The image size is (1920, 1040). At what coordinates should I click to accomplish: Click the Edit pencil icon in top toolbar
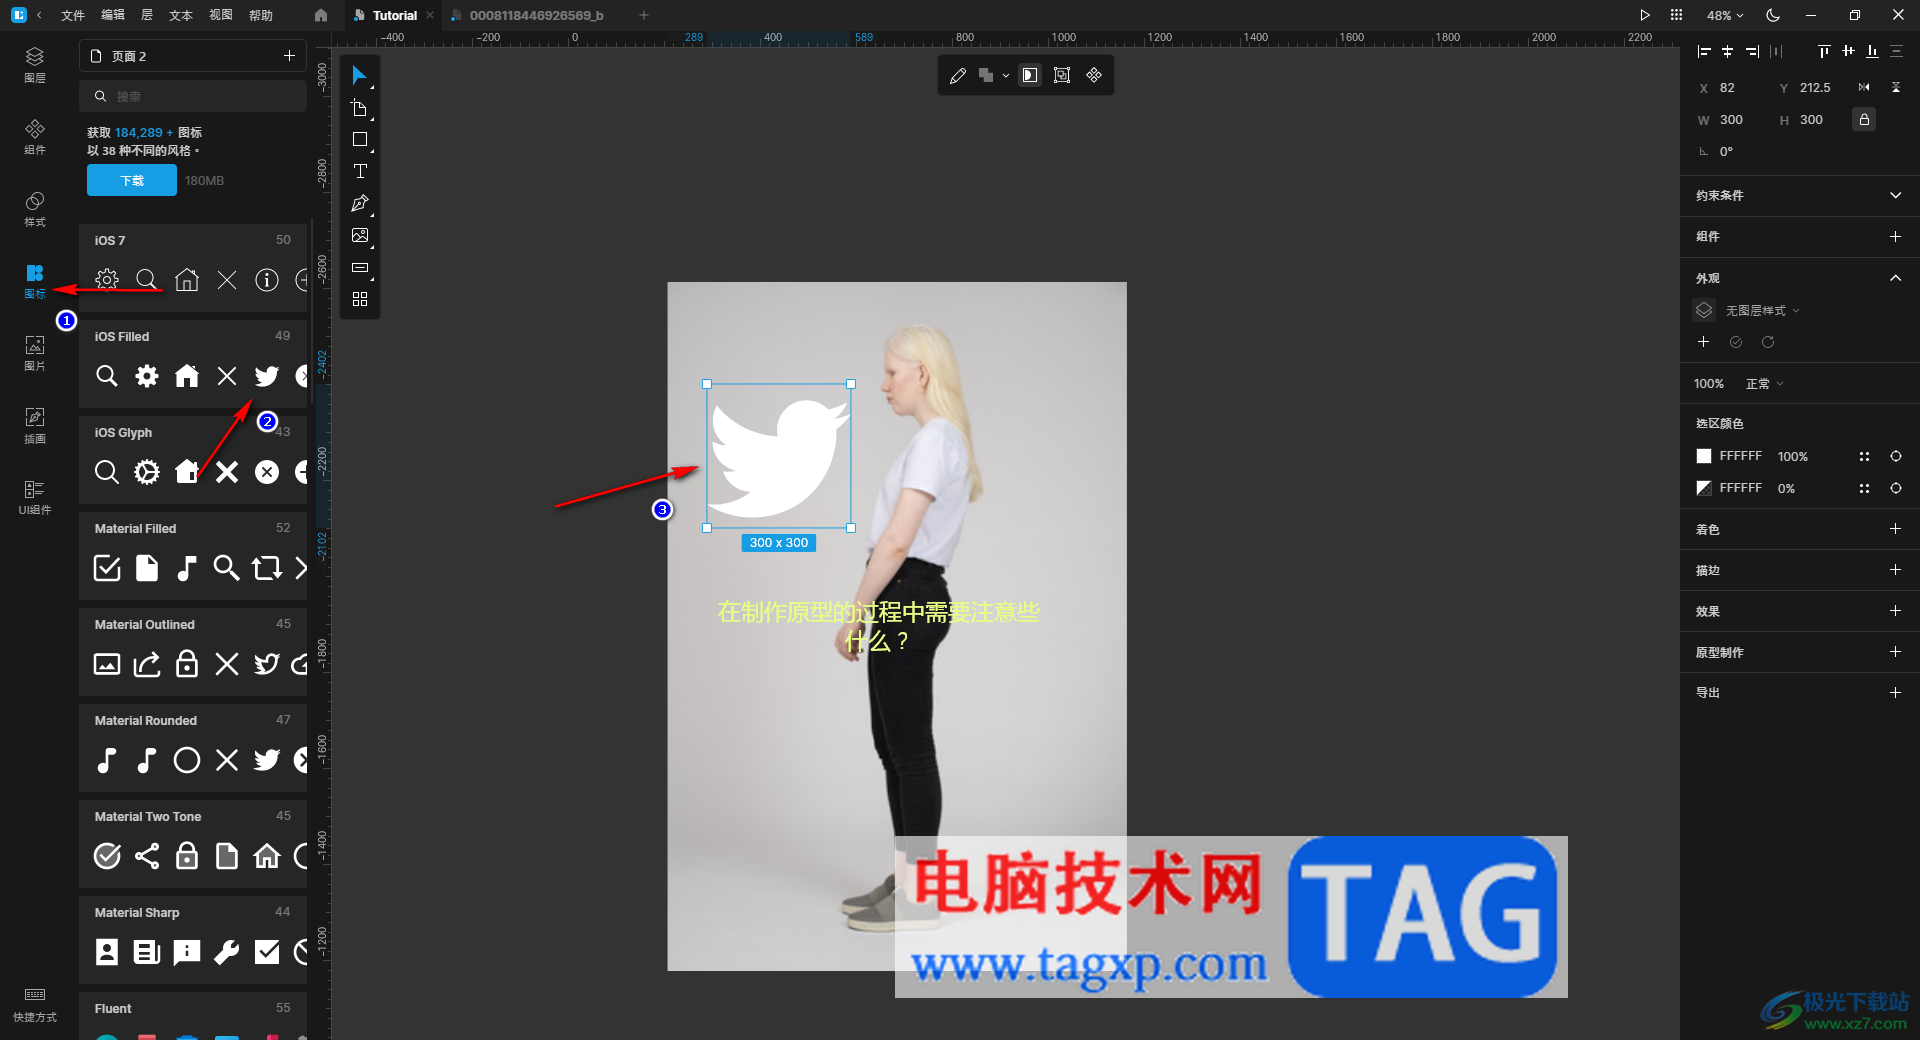[958, 76]
